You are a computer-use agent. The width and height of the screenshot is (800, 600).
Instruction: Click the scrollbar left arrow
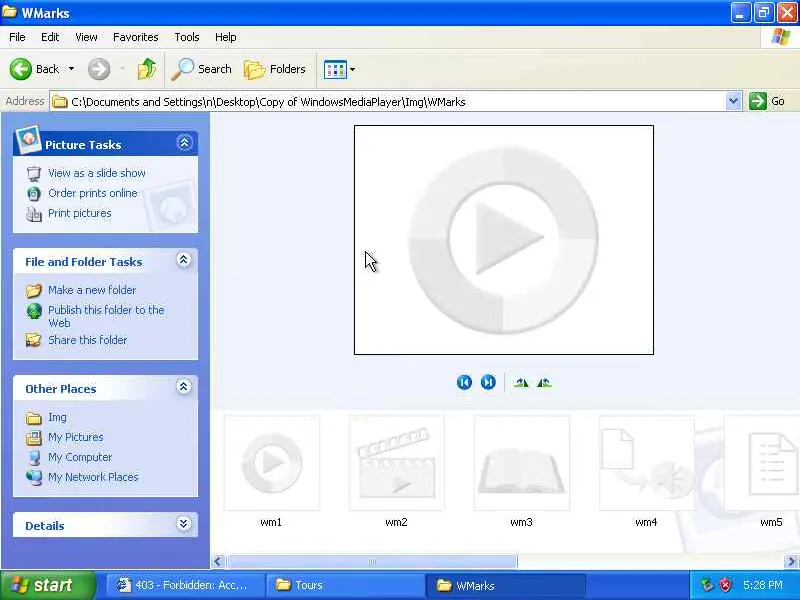click(x=218, y=562)
